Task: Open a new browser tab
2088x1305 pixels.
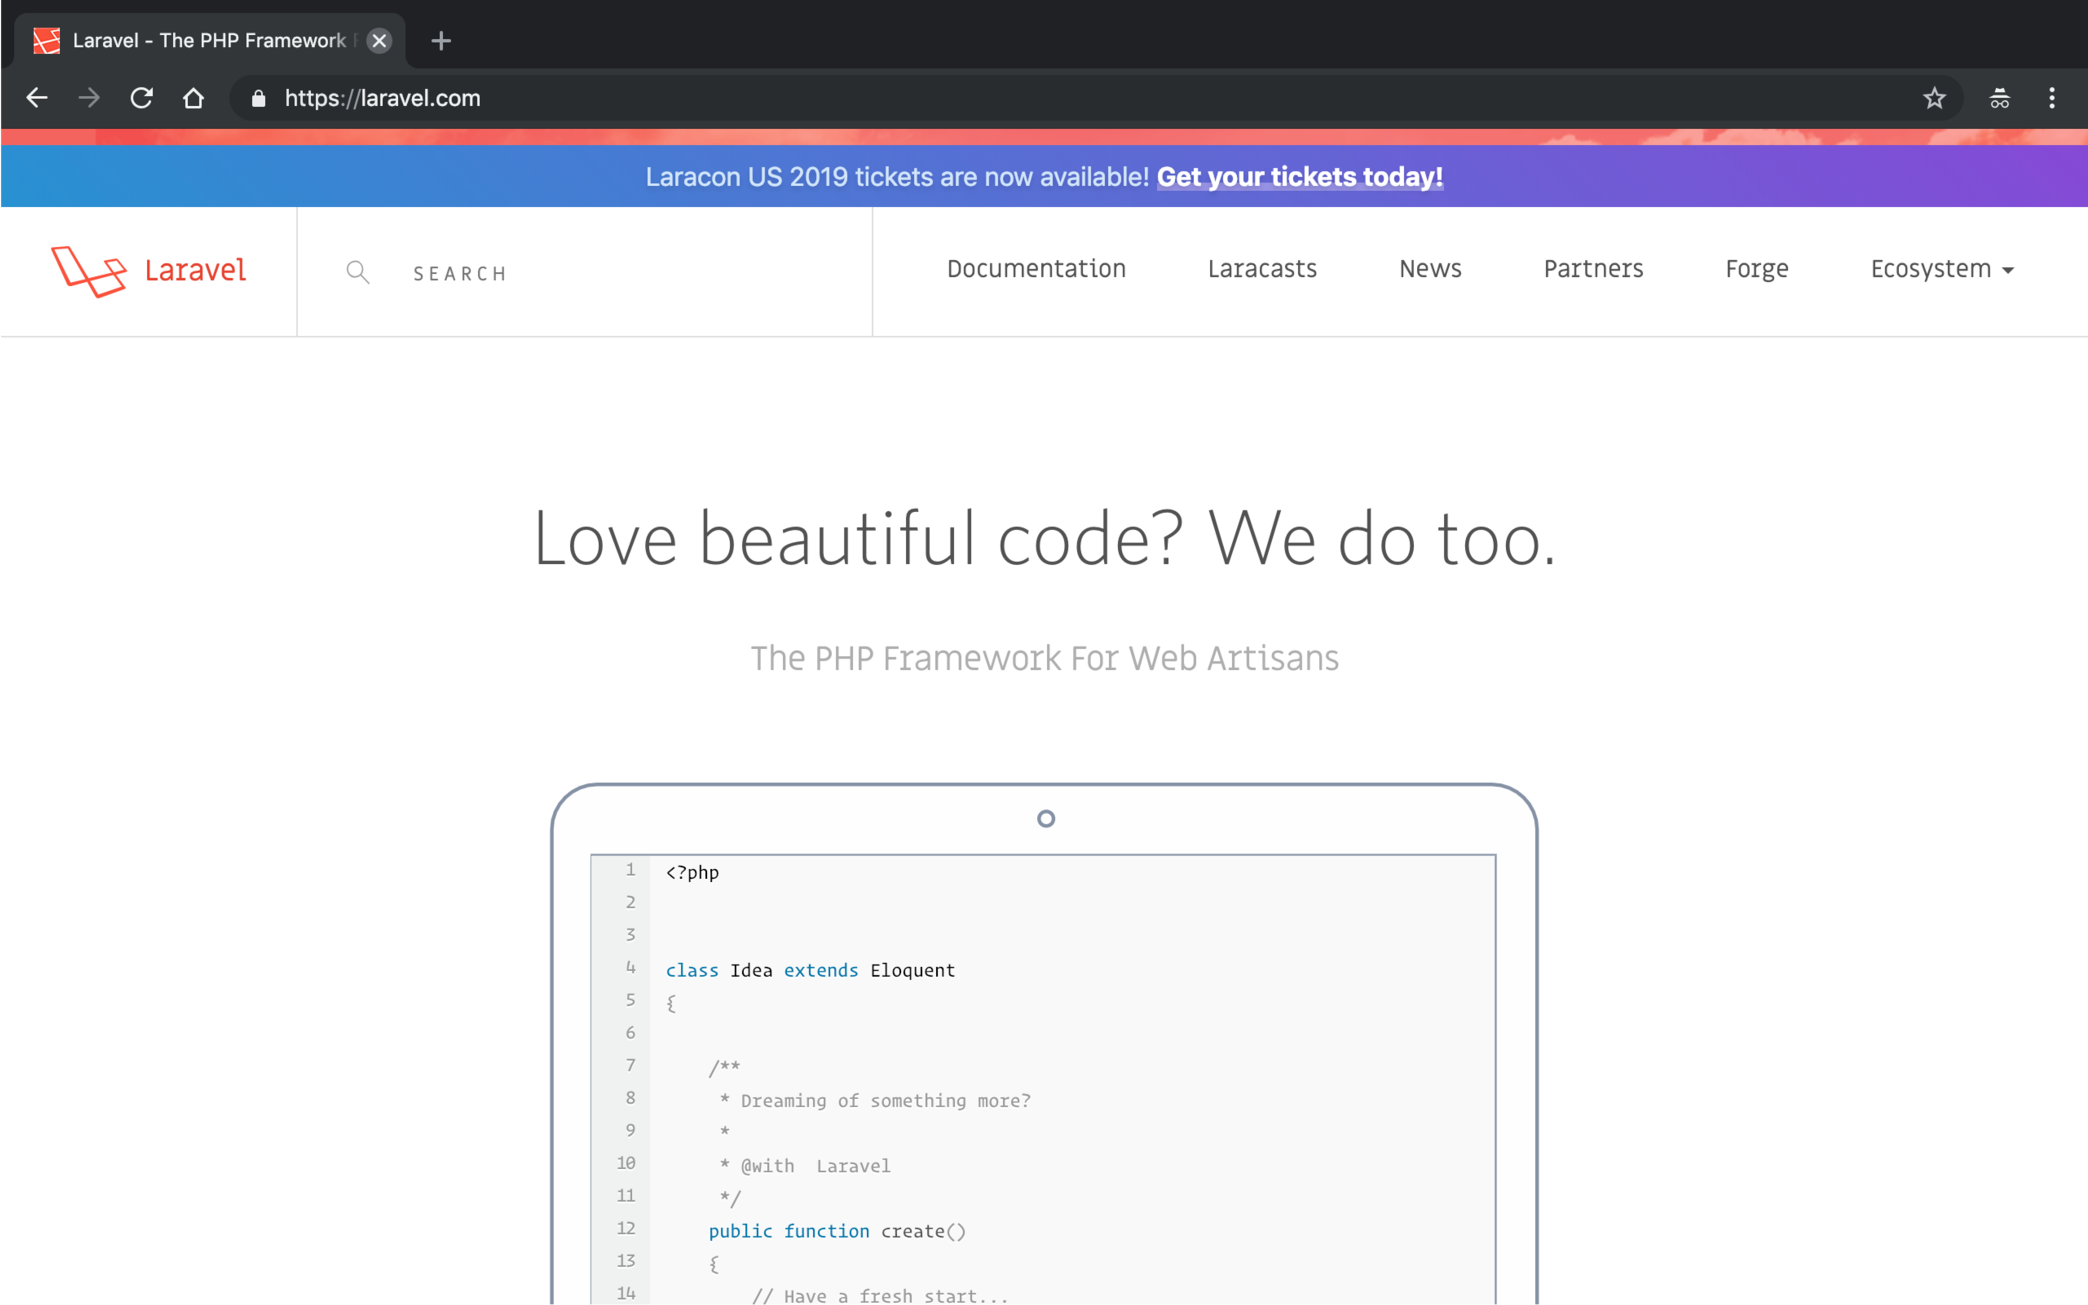Action: [441, 41]
